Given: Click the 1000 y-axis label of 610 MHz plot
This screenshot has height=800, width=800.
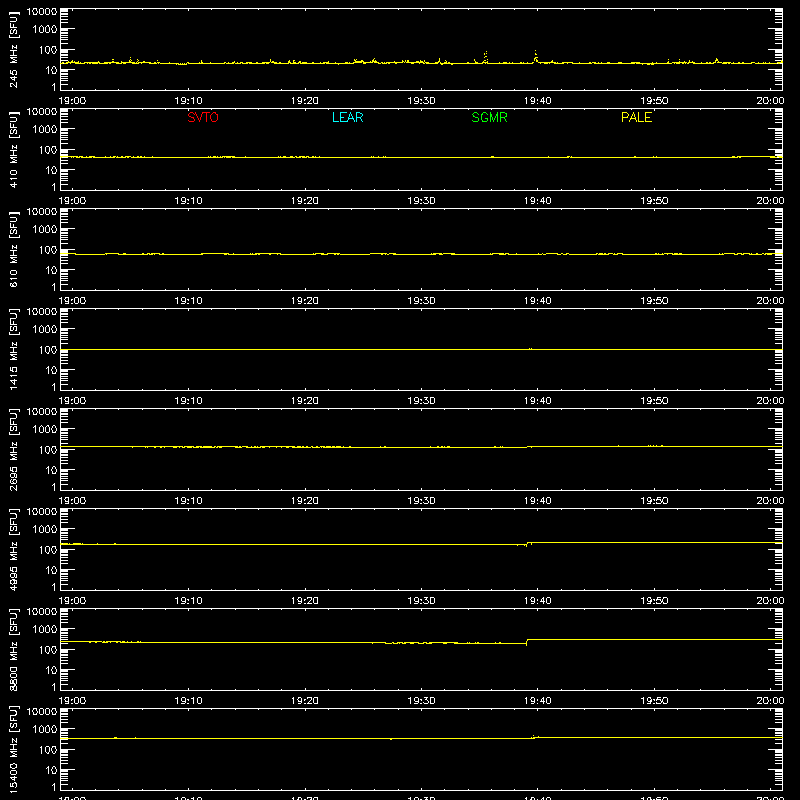Looking at the screenshot, I should tap(45, 229).
